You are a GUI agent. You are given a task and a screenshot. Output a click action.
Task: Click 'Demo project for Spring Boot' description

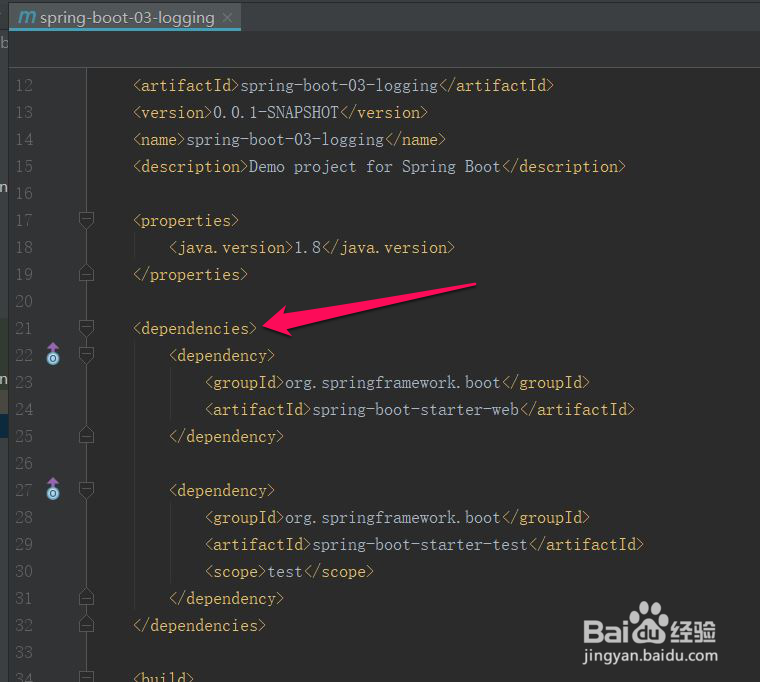(374, 167)
